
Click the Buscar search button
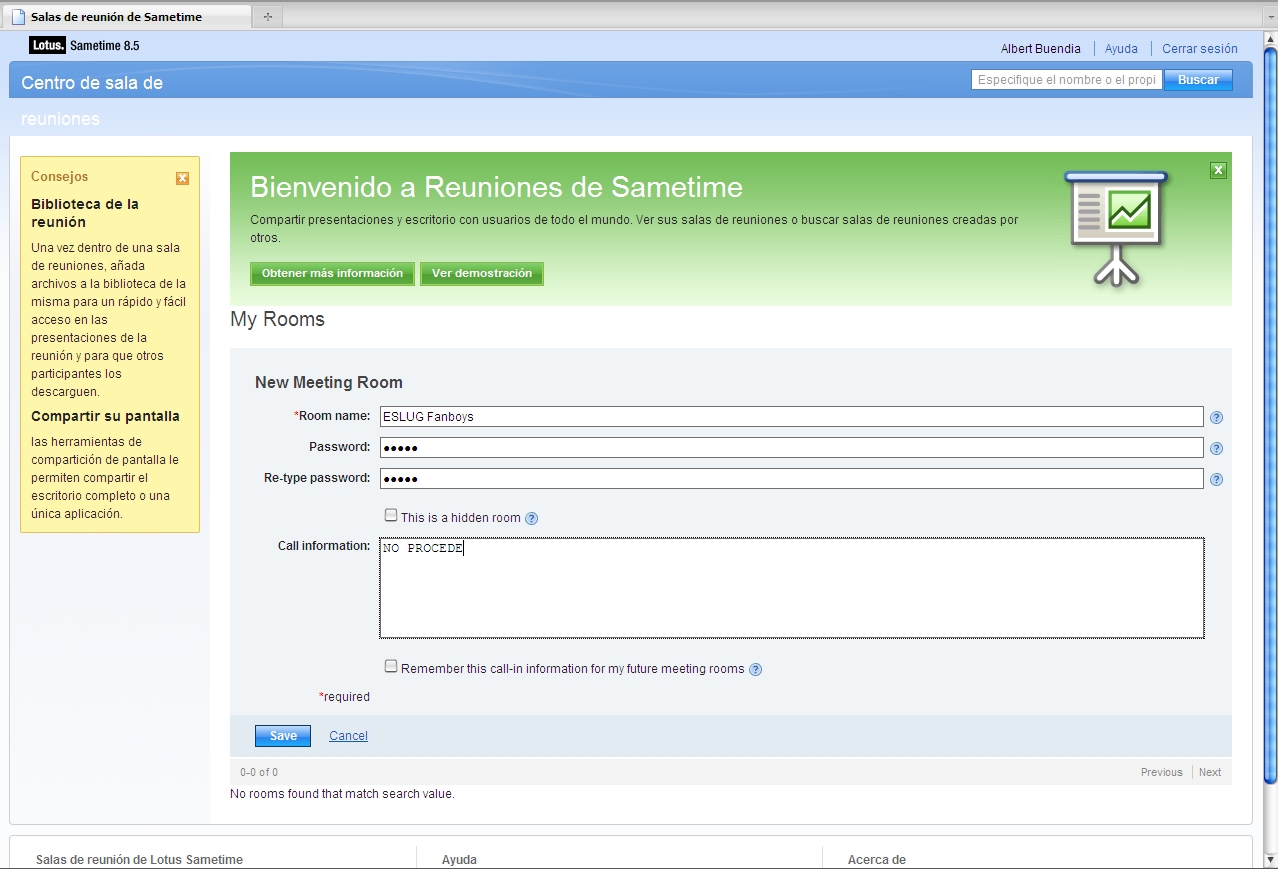click(x=1198, y=80)
